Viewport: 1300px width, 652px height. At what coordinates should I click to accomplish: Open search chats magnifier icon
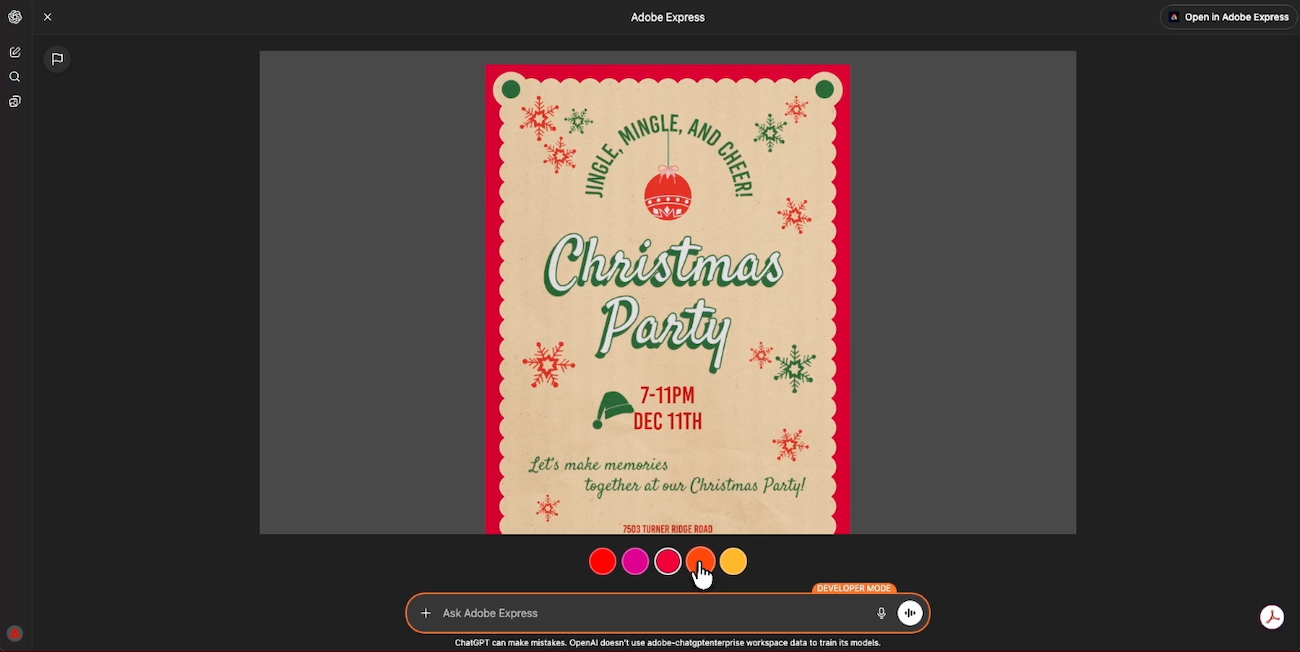(15, 77)
